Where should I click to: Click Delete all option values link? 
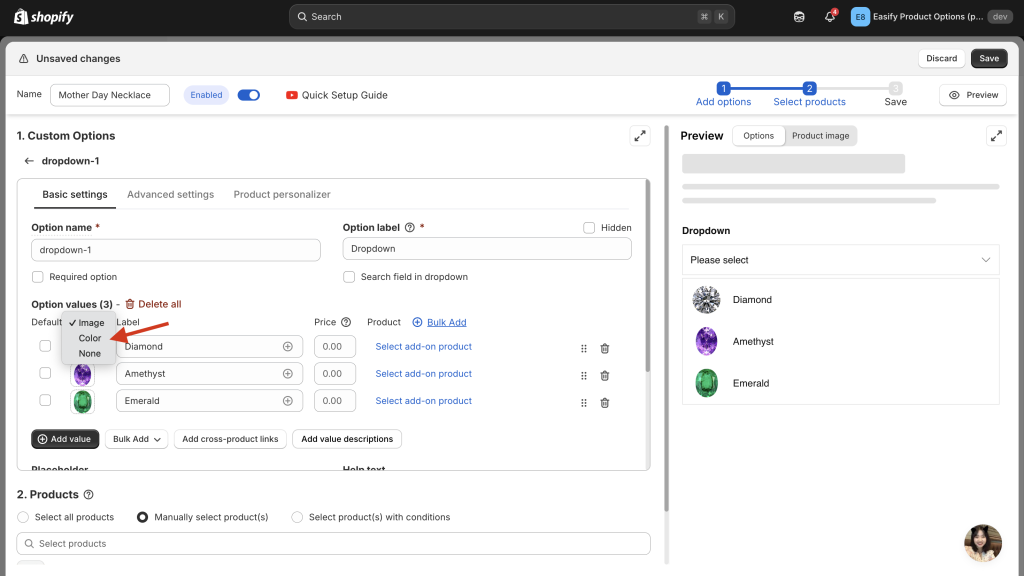tap(153, 304)
